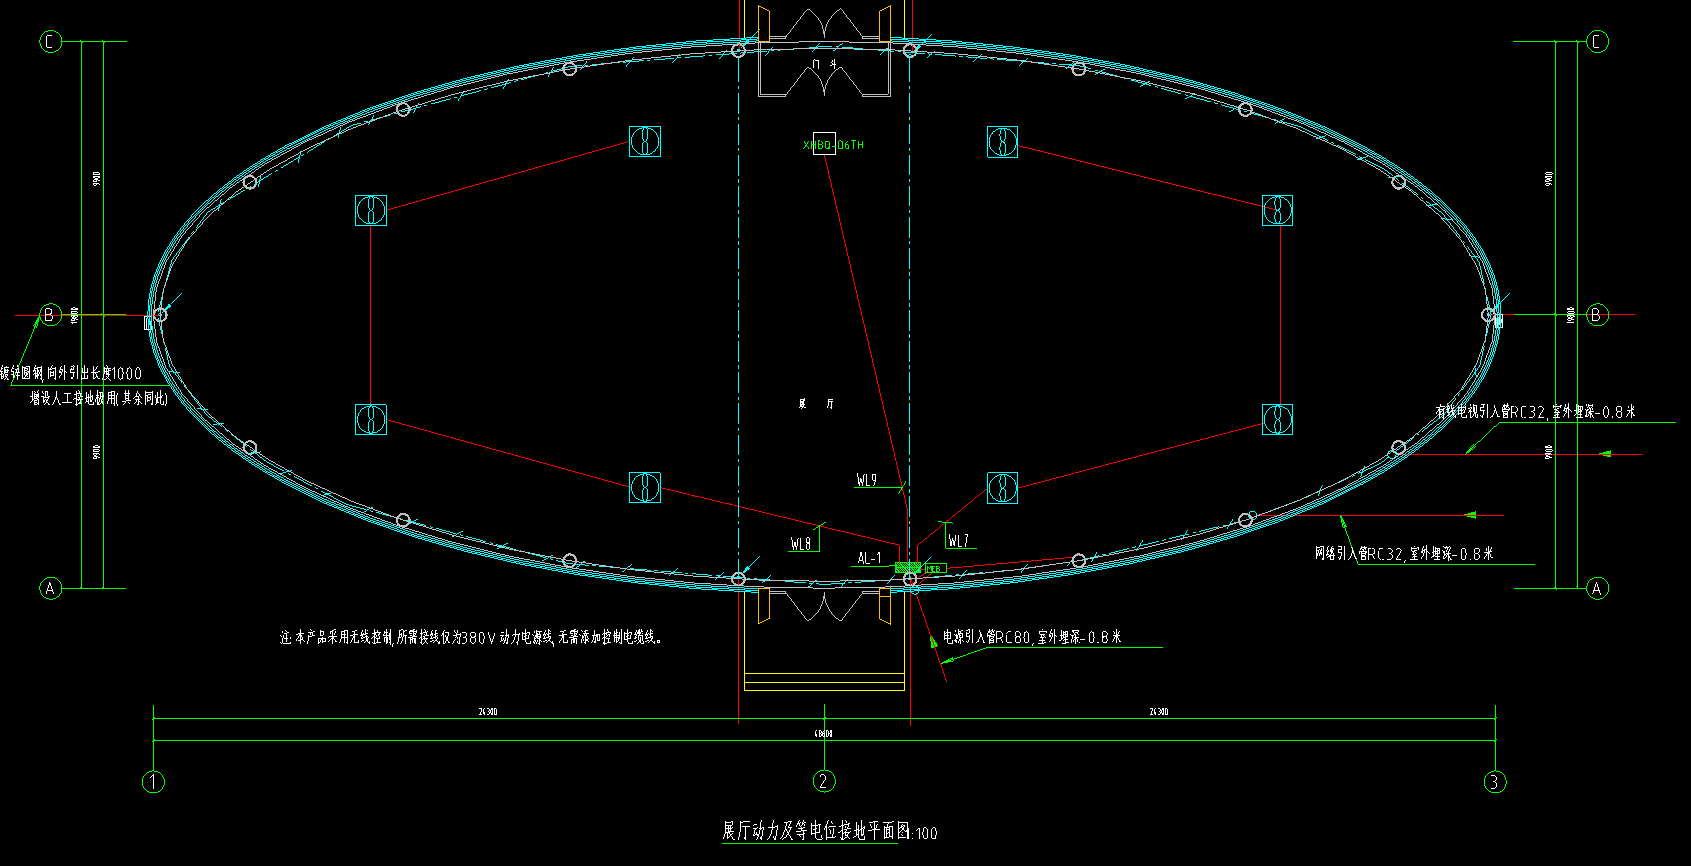Select grid bubble C on the left
1691x866 pixels.
[x=50, y=42]
